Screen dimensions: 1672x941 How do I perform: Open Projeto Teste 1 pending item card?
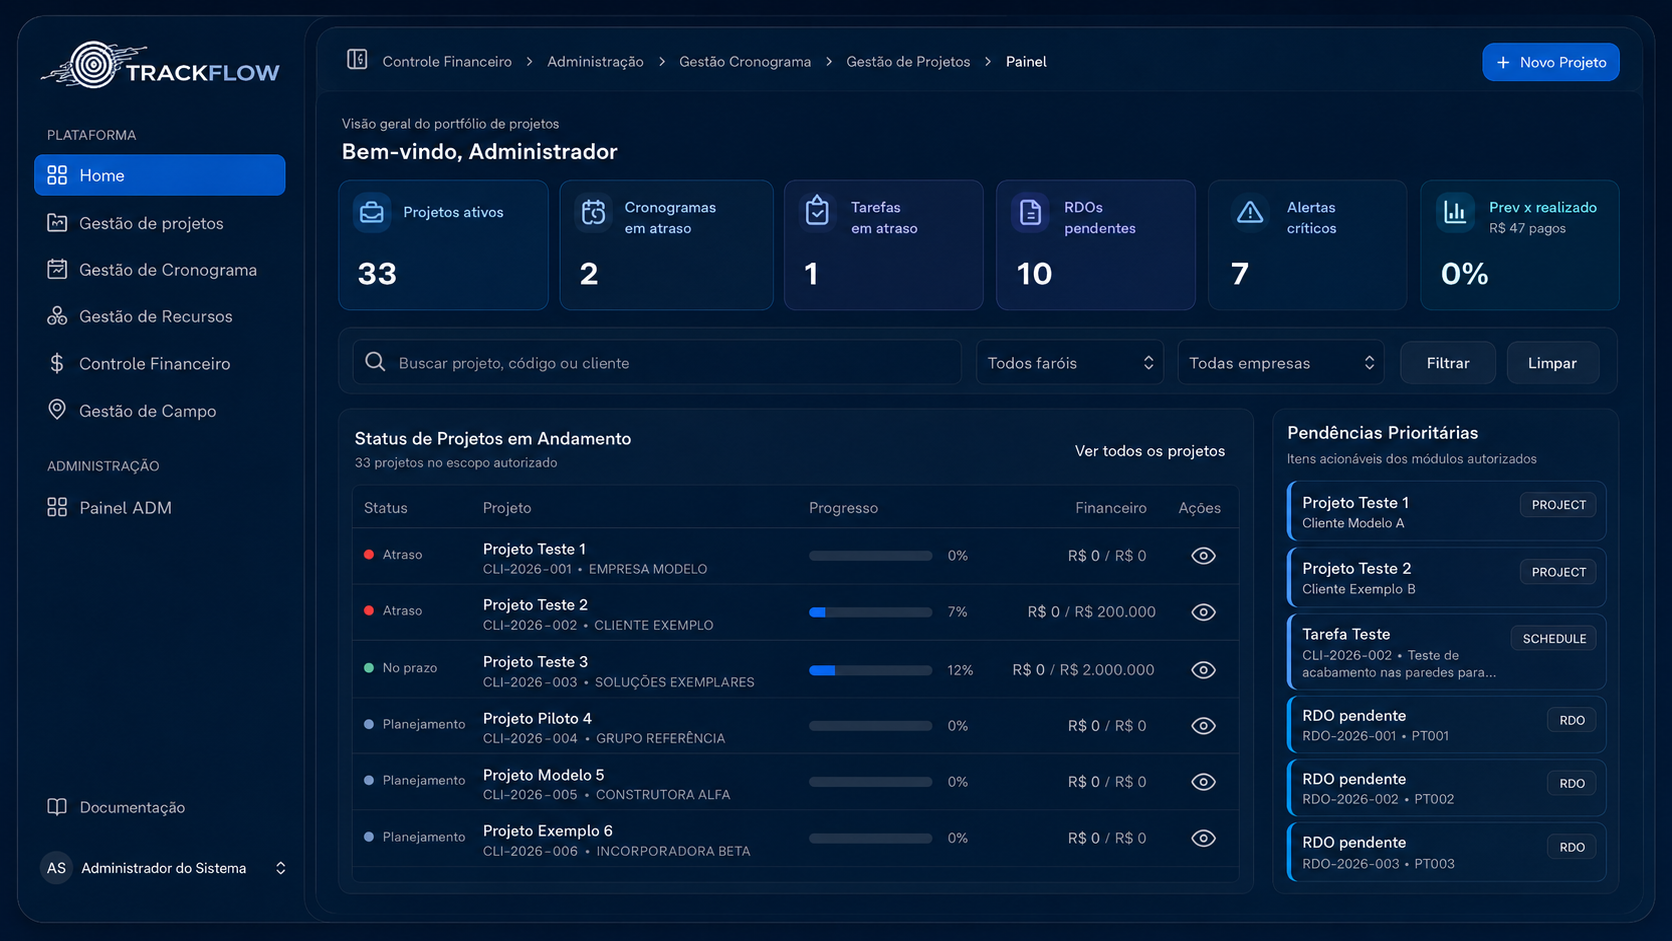[x=1447, y=511]
